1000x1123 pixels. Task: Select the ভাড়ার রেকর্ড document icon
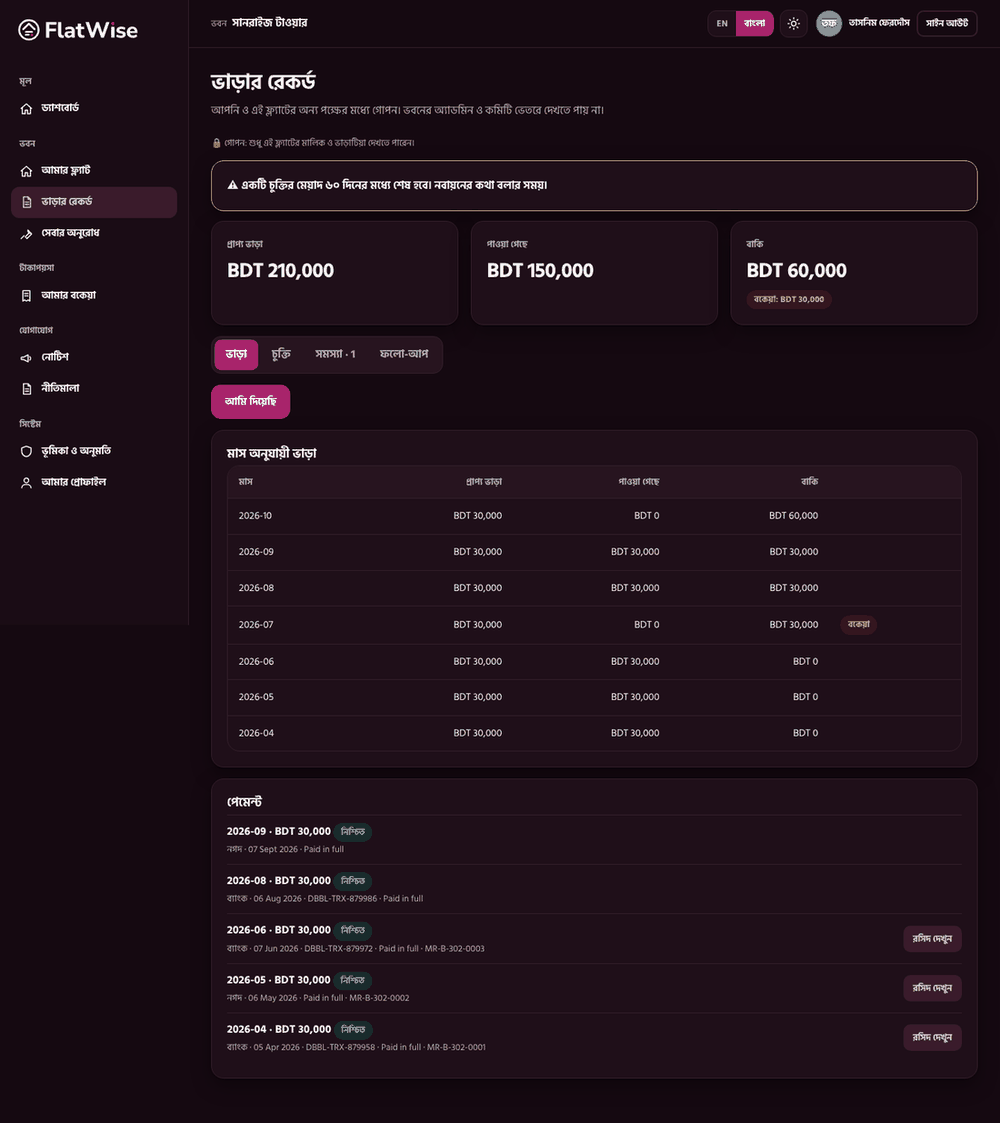[x=27, y=202]
